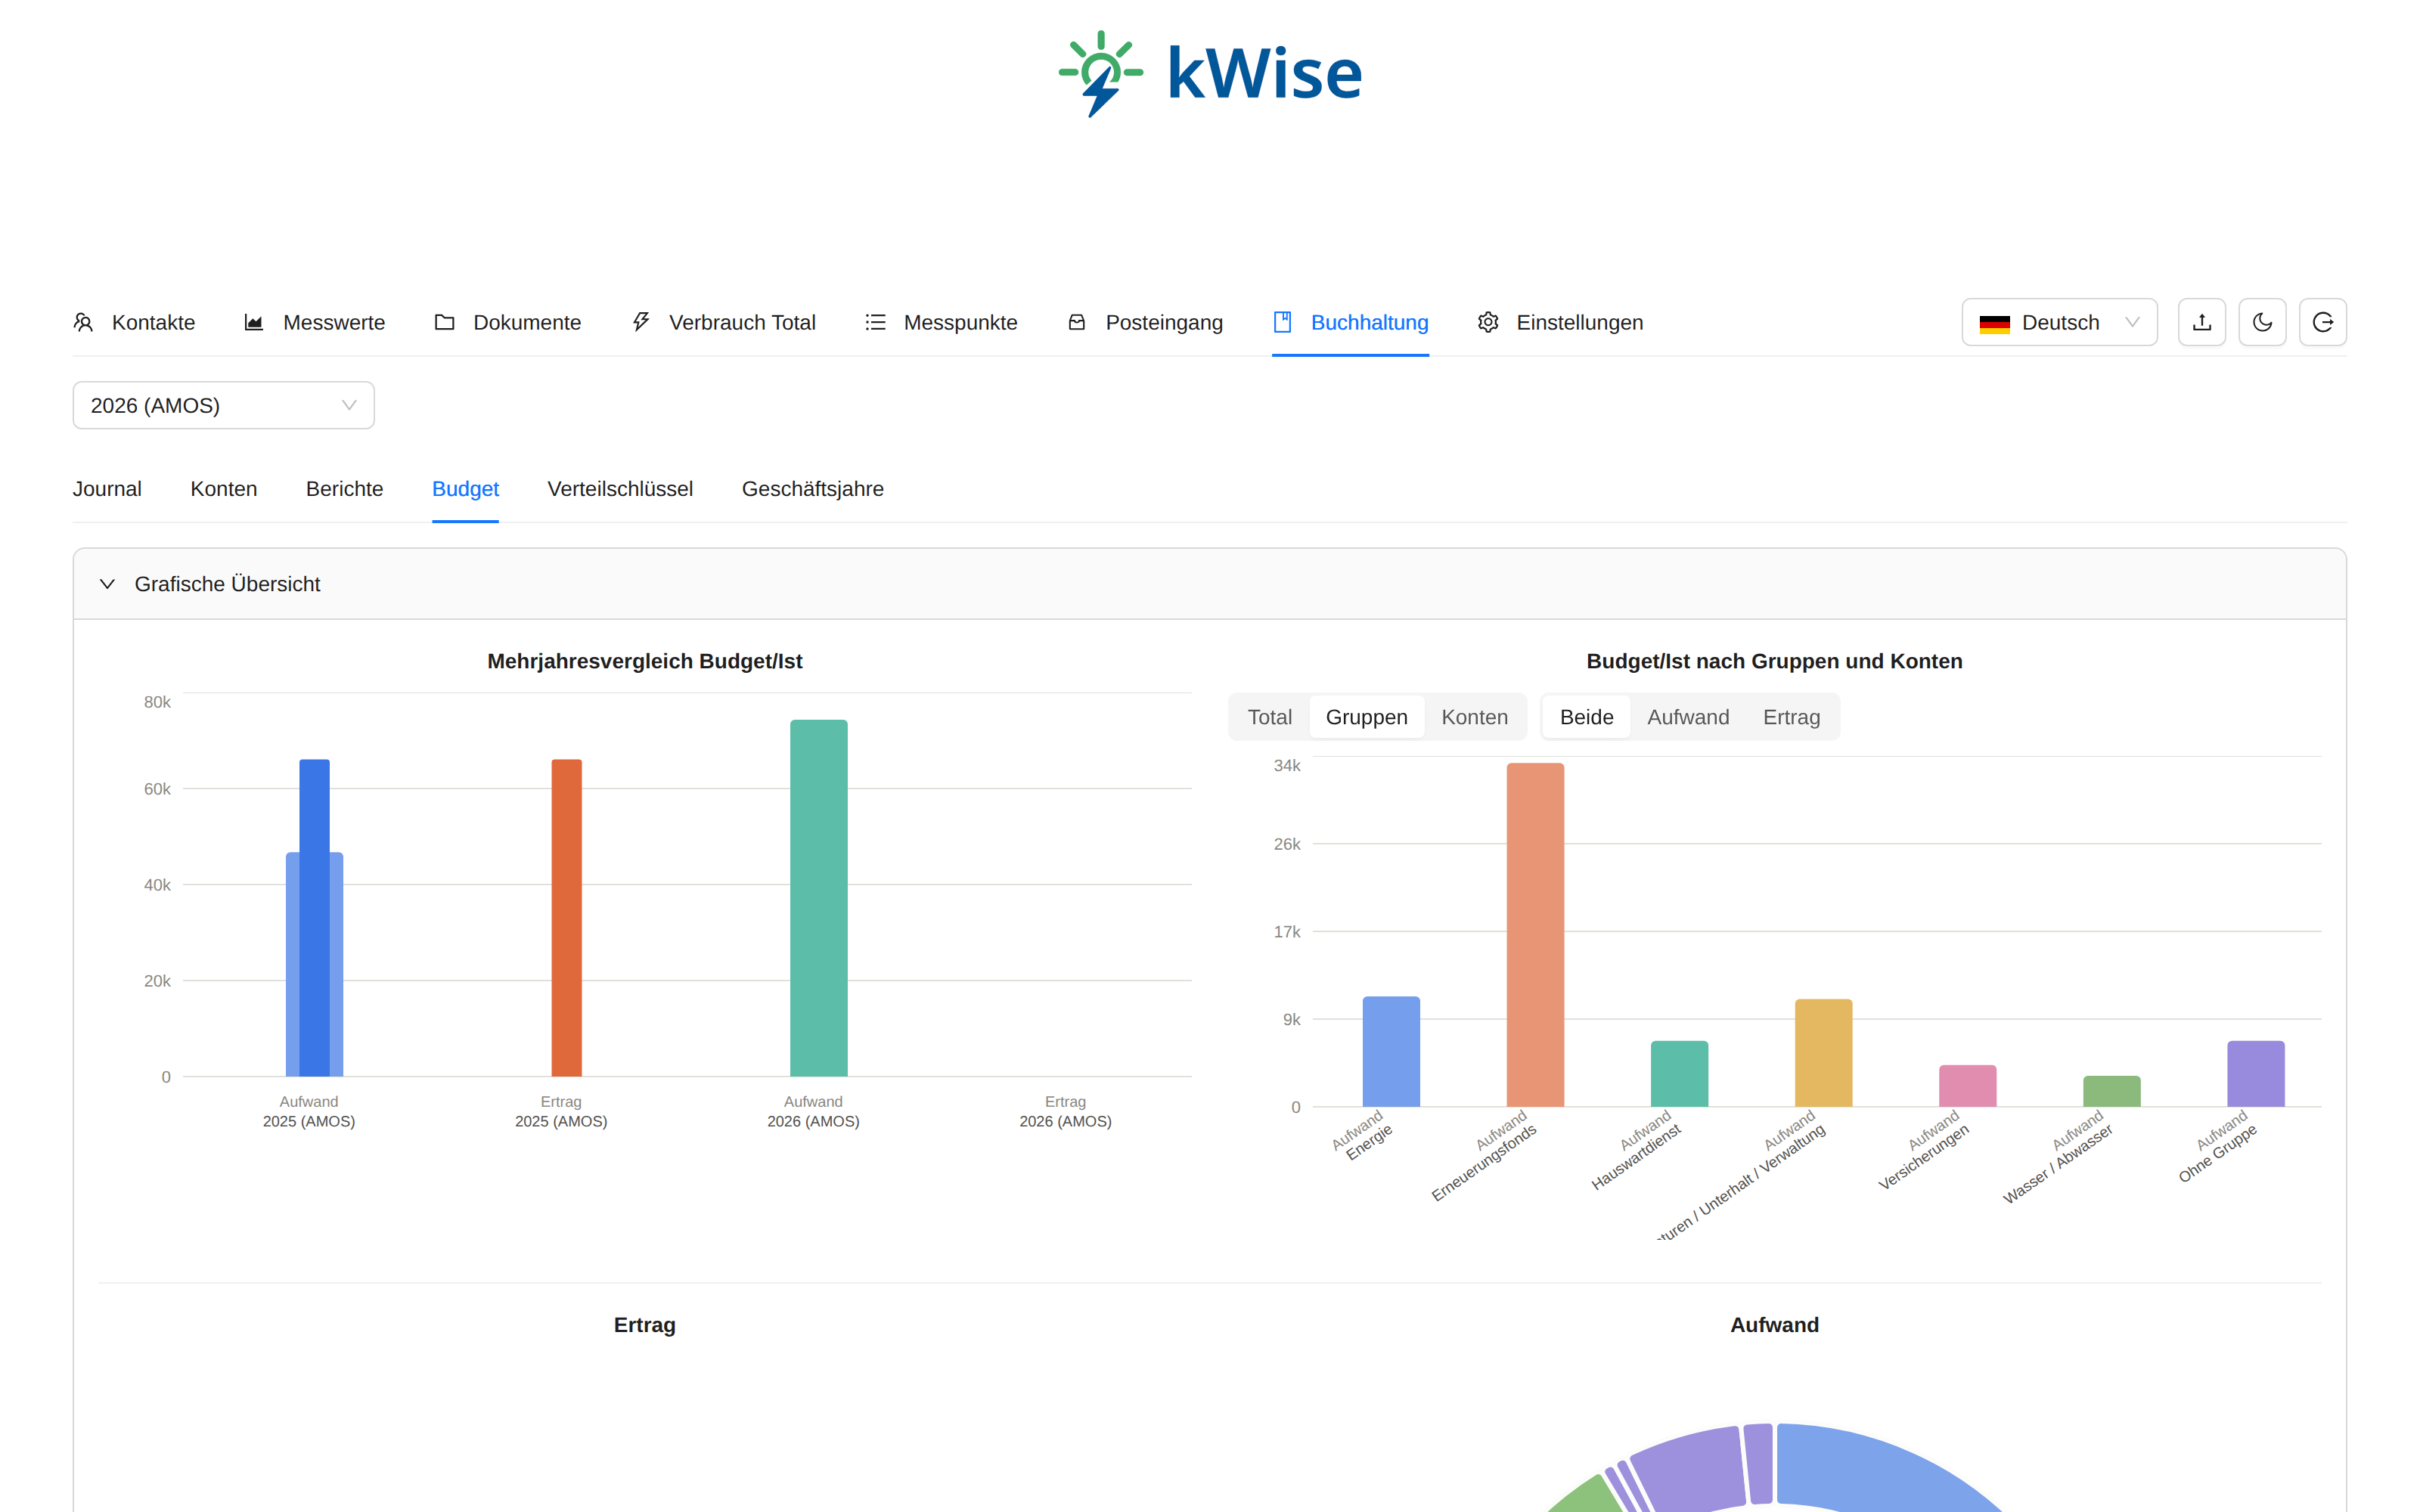The image size is (2420, 1512).
Task: Click the purple Ohne Gruppe bar
Action: [x=2255, y=1074]
